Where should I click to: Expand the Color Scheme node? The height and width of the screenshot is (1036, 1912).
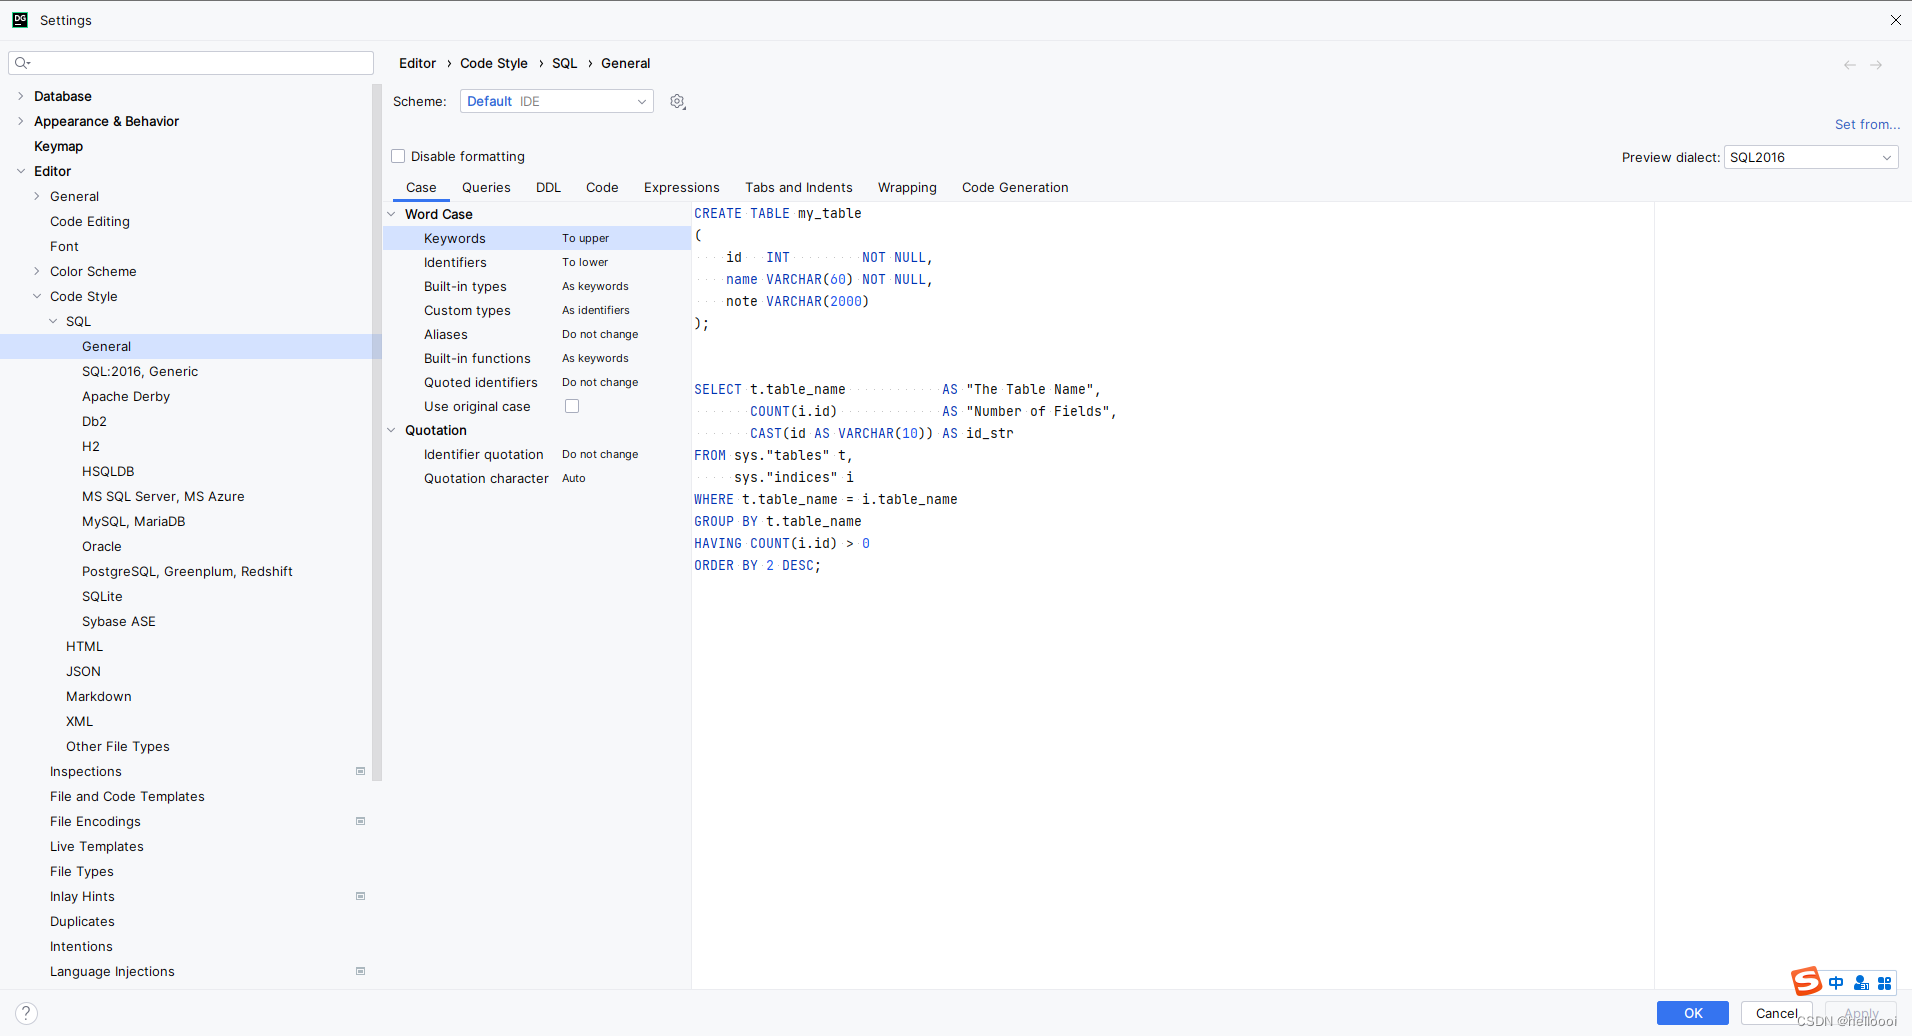[37, 271]
